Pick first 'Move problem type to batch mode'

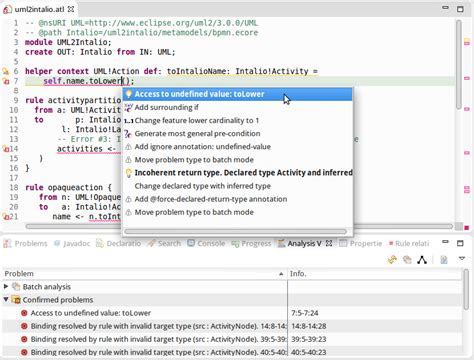(237, 160)
